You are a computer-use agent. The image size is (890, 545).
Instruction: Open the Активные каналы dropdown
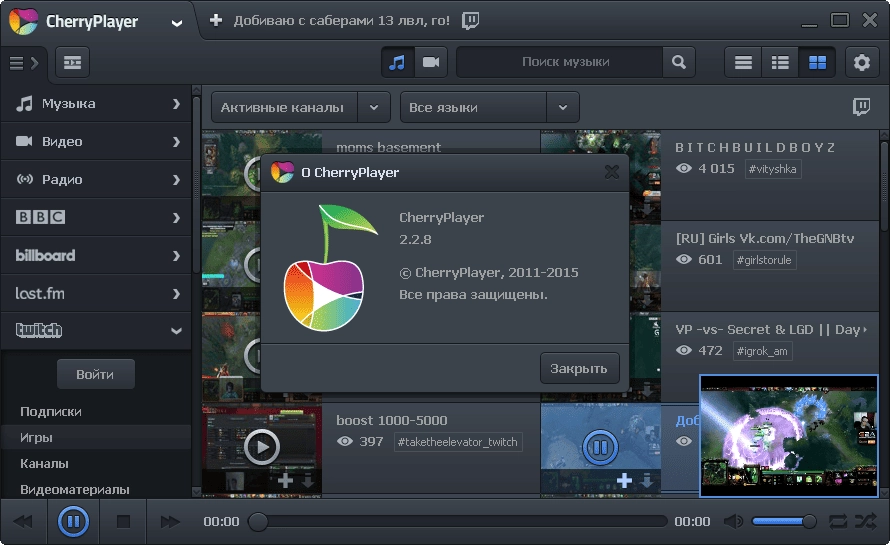(x=301, y=107)
